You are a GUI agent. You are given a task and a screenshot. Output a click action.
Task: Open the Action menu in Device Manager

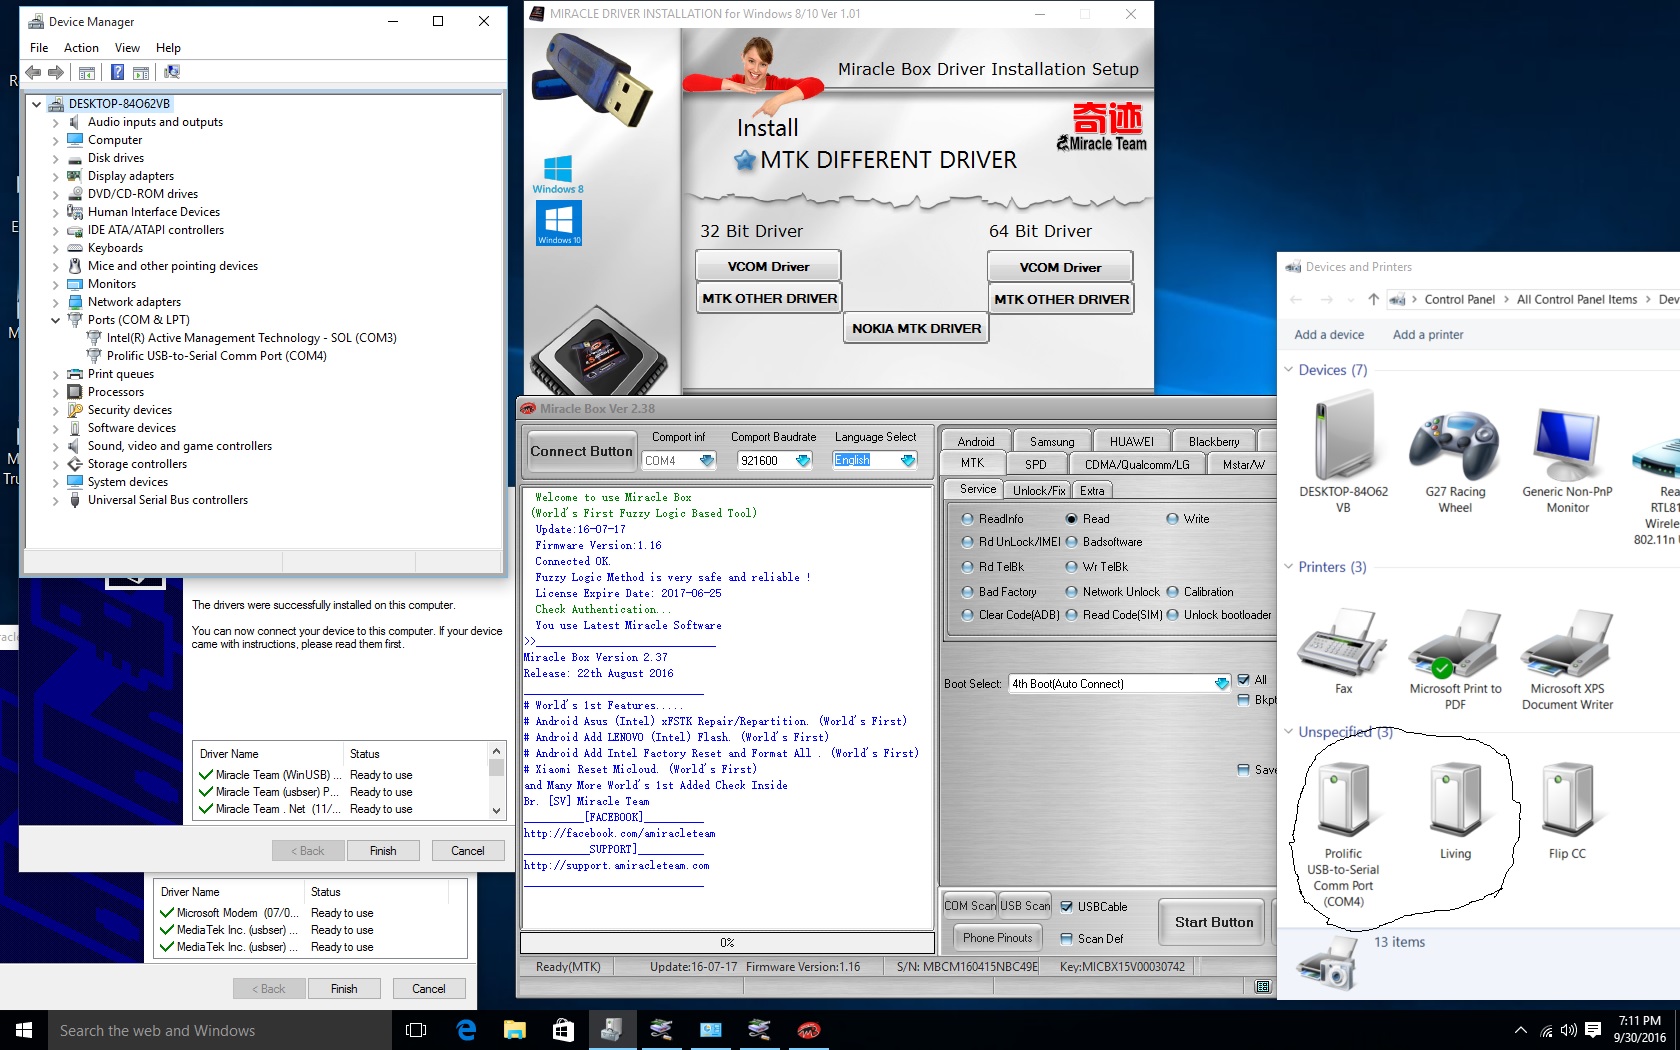click(81, 48)
